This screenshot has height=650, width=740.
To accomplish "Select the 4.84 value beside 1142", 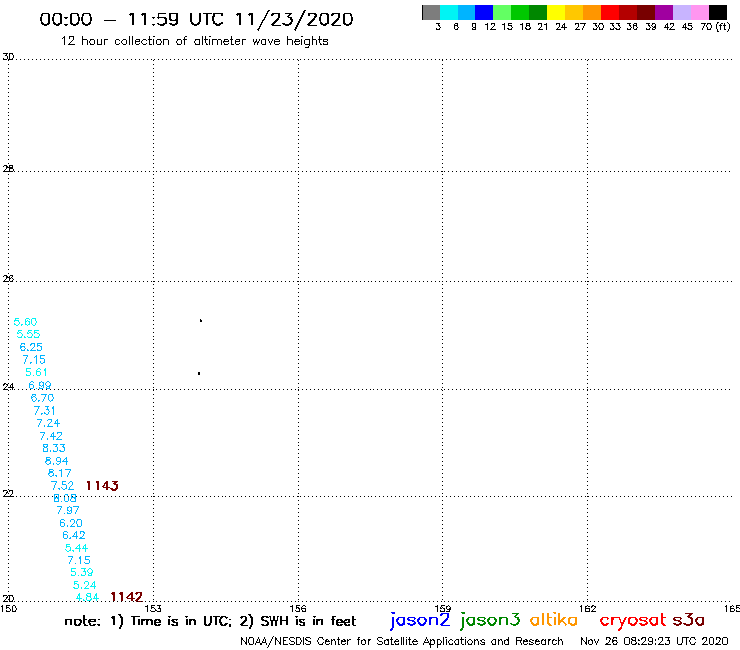I will pos(87,597).
